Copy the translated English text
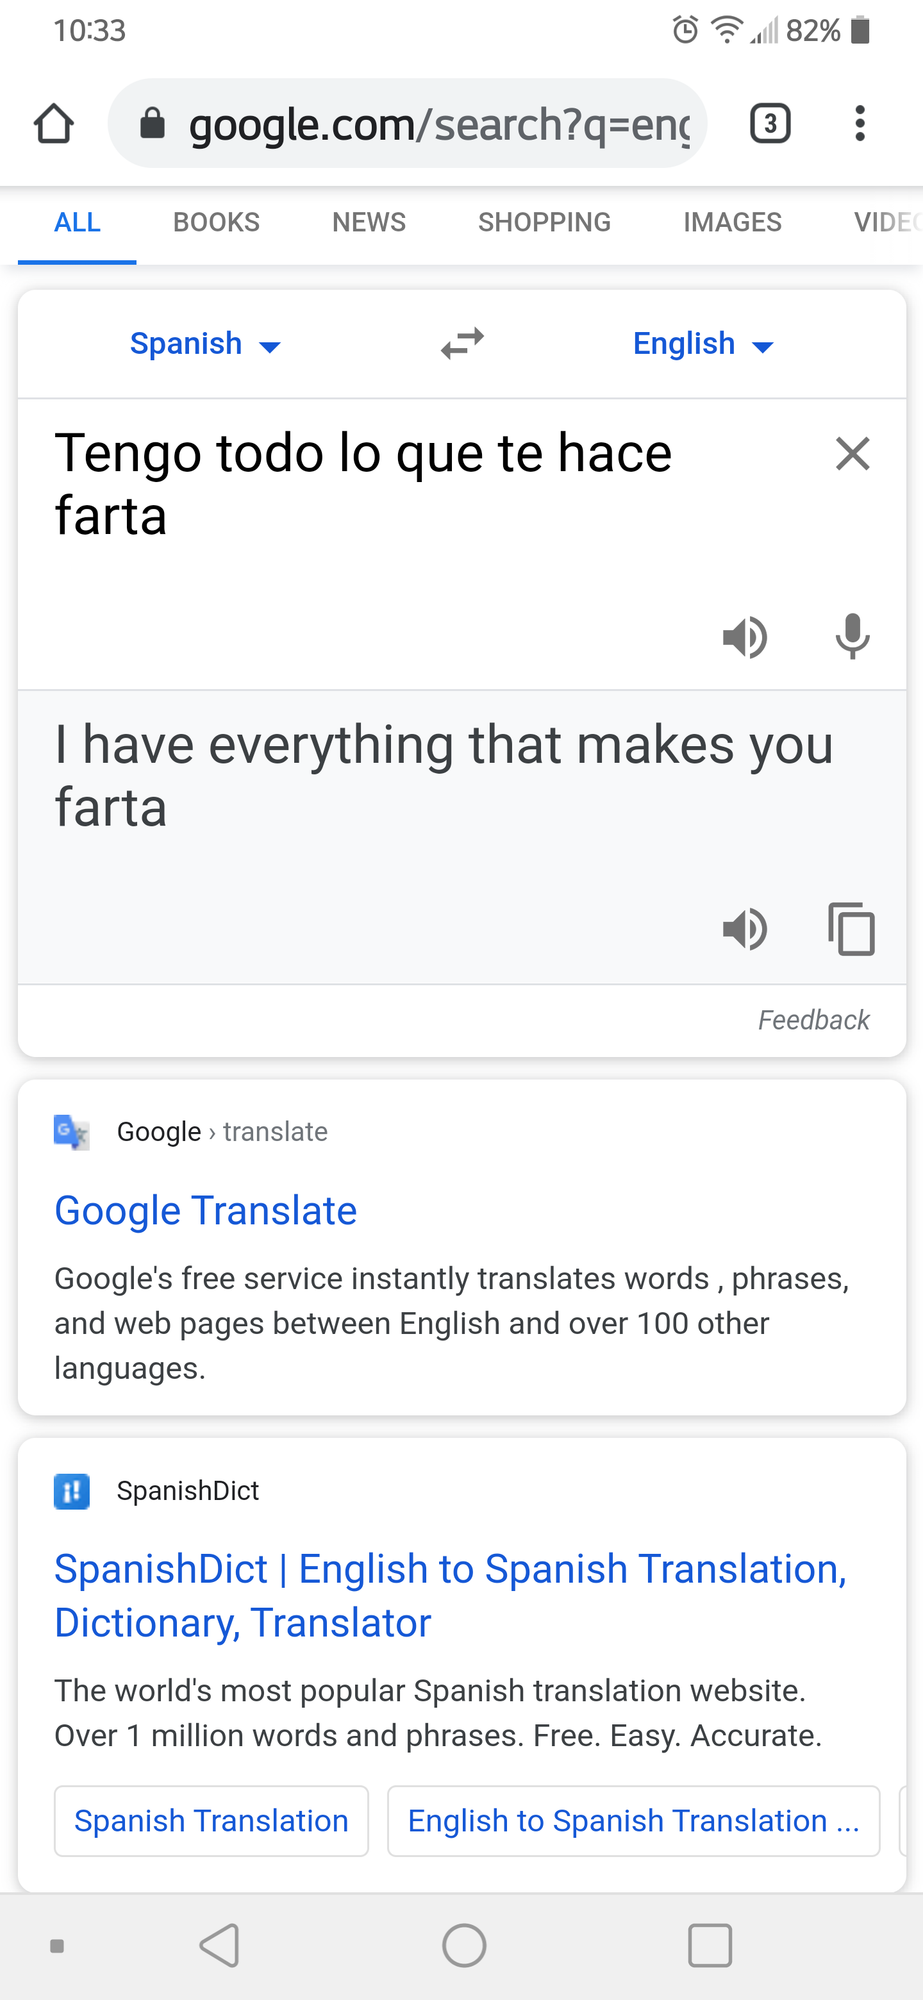Viewport: 923px width, 2000px height. click(851, 929)
